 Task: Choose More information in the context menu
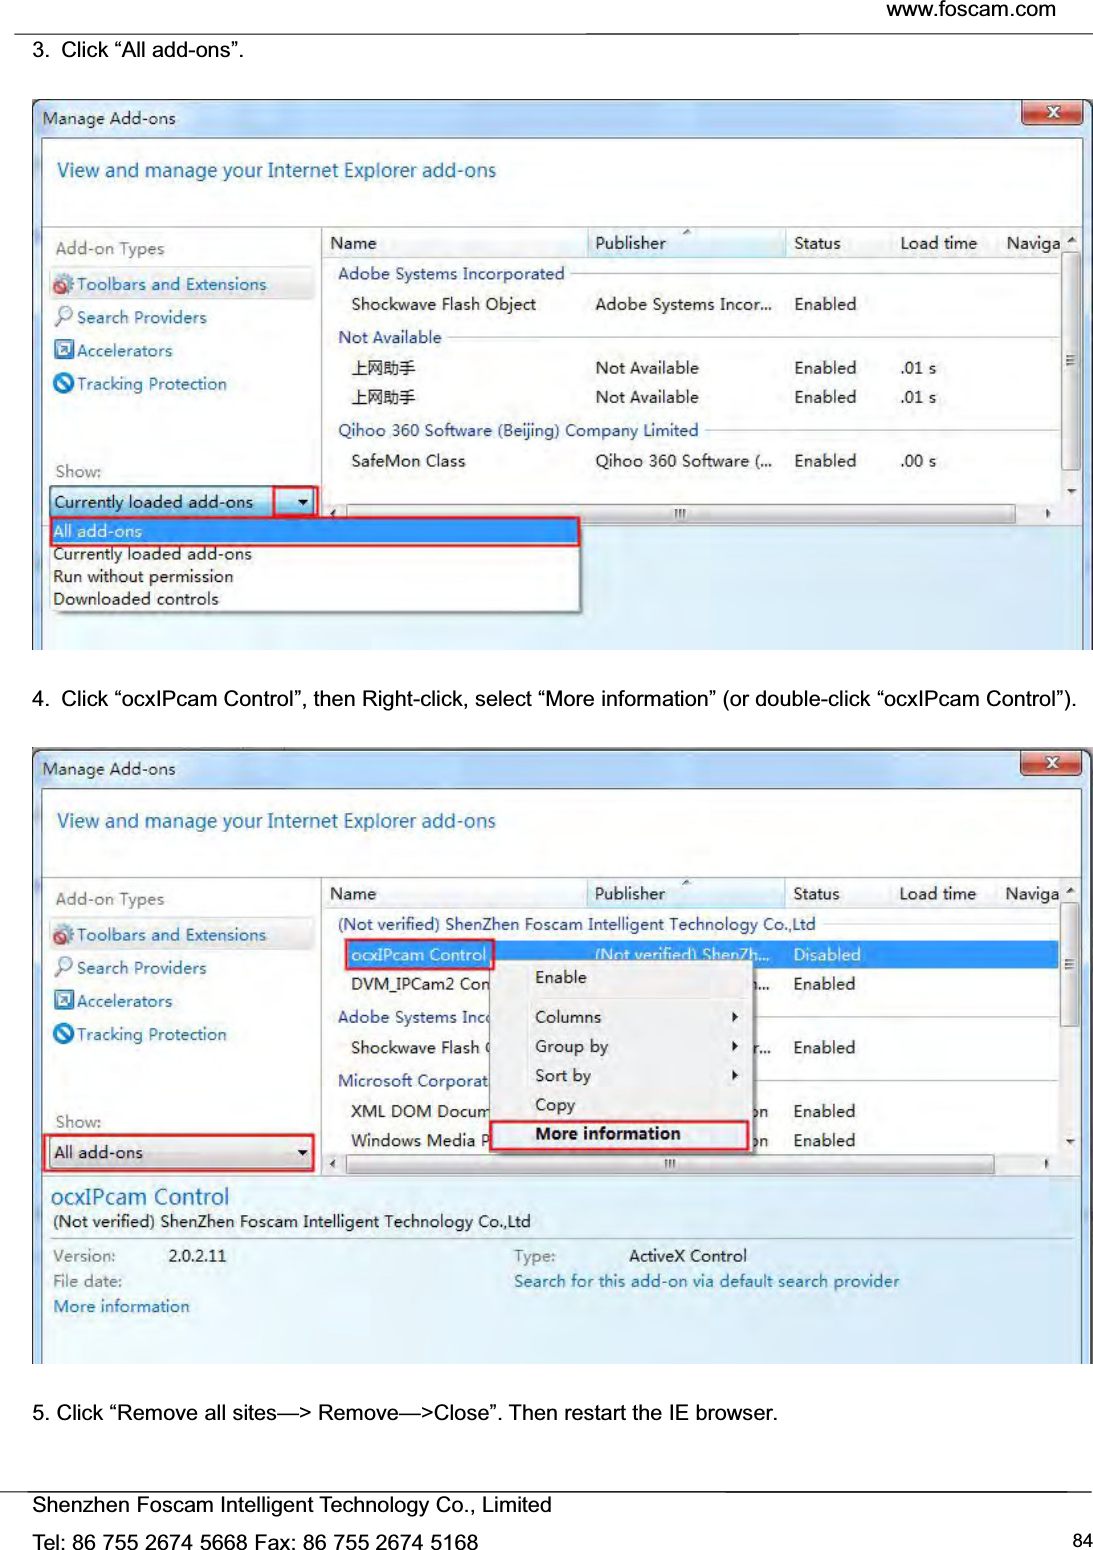point(621,1134)
